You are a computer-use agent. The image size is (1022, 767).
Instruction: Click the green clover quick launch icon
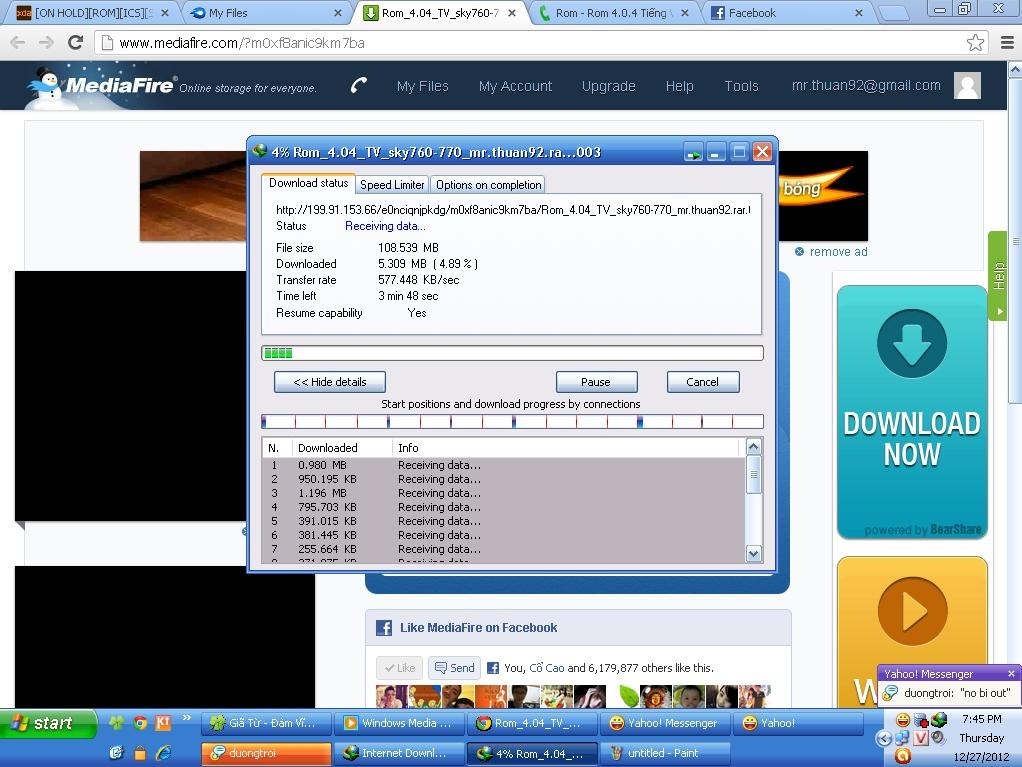coord(117,723)
